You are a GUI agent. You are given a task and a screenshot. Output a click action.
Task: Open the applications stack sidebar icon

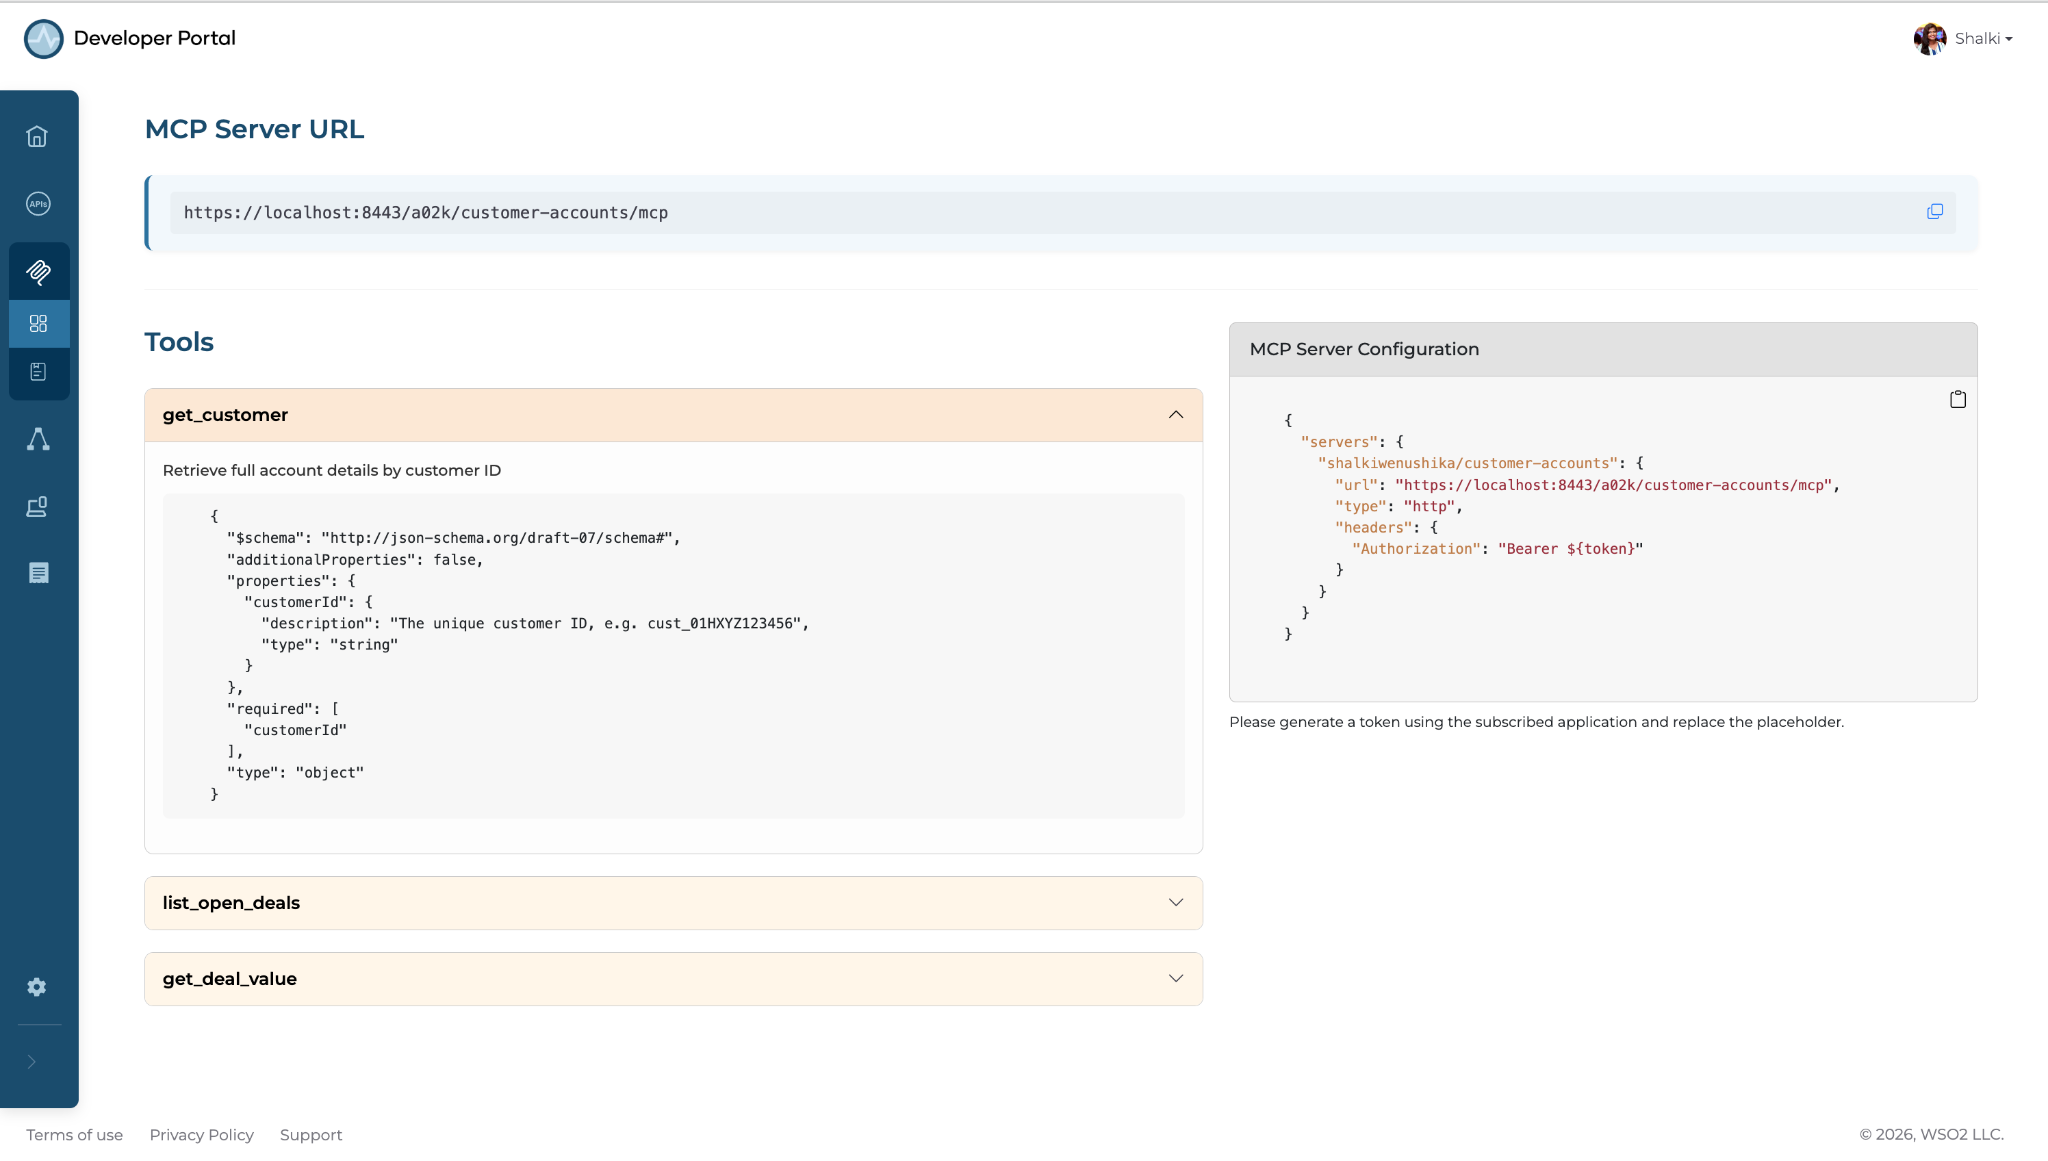point(37,507)
